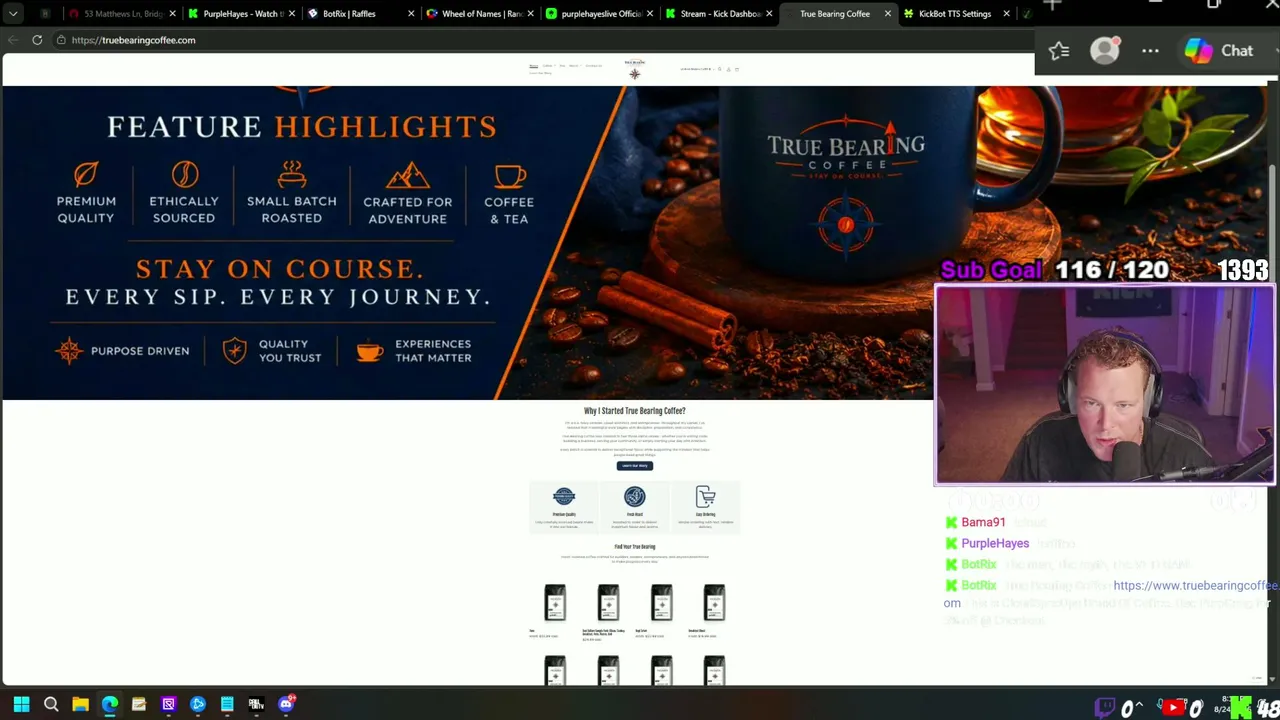Go back to the previous page
This screenshot has width=1280, height=720.
click(13, 40)
